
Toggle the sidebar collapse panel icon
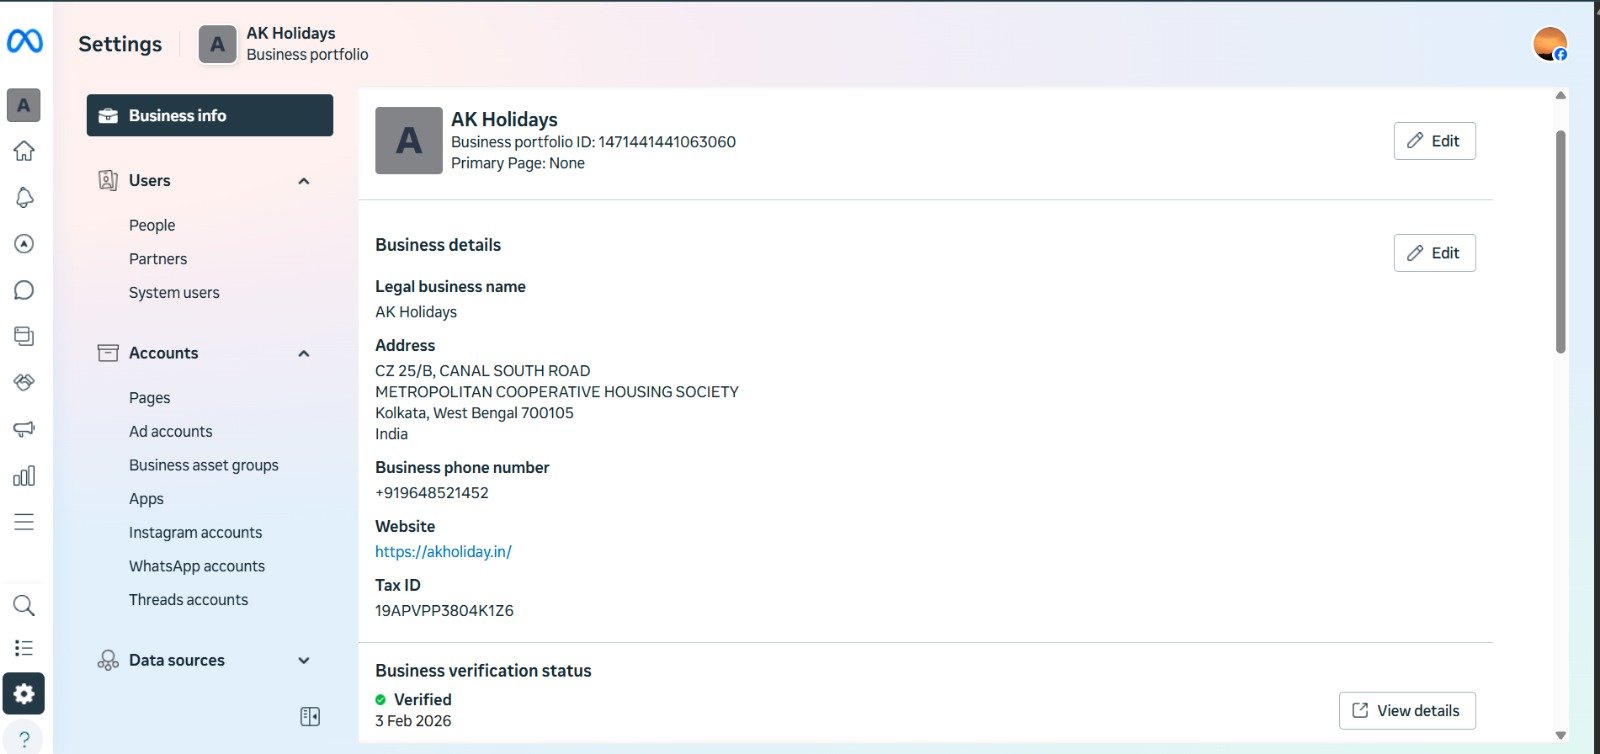point(310,716)
